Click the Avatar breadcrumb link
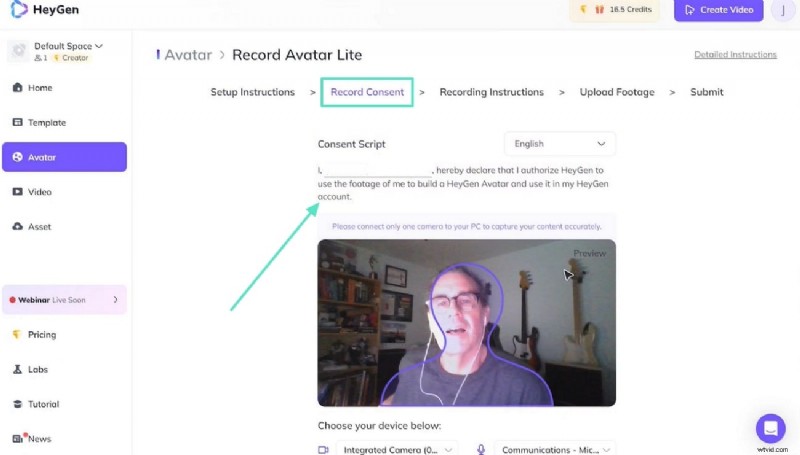800x455 pixels. [188, 55]
